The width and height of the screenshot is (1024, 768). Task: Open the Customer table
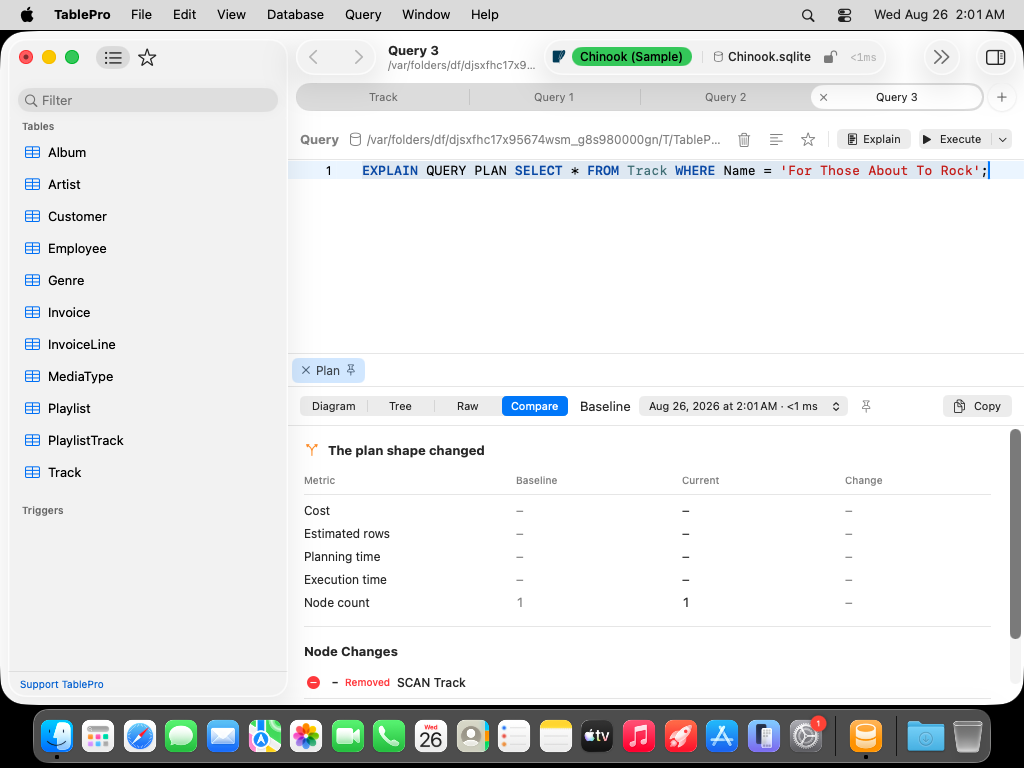[77, 216]
